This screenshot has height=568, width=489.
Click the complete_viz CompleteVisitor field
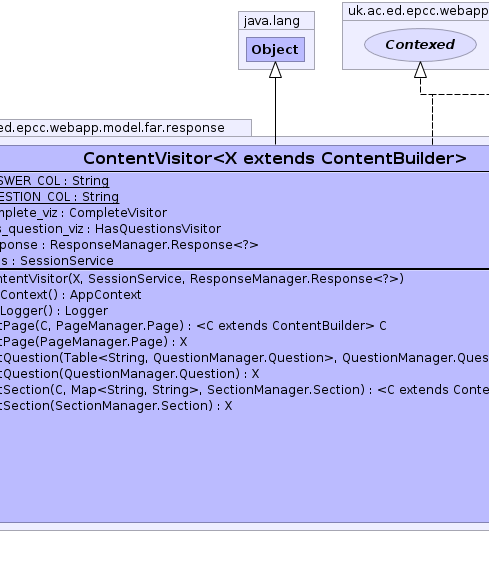(83, 213)
